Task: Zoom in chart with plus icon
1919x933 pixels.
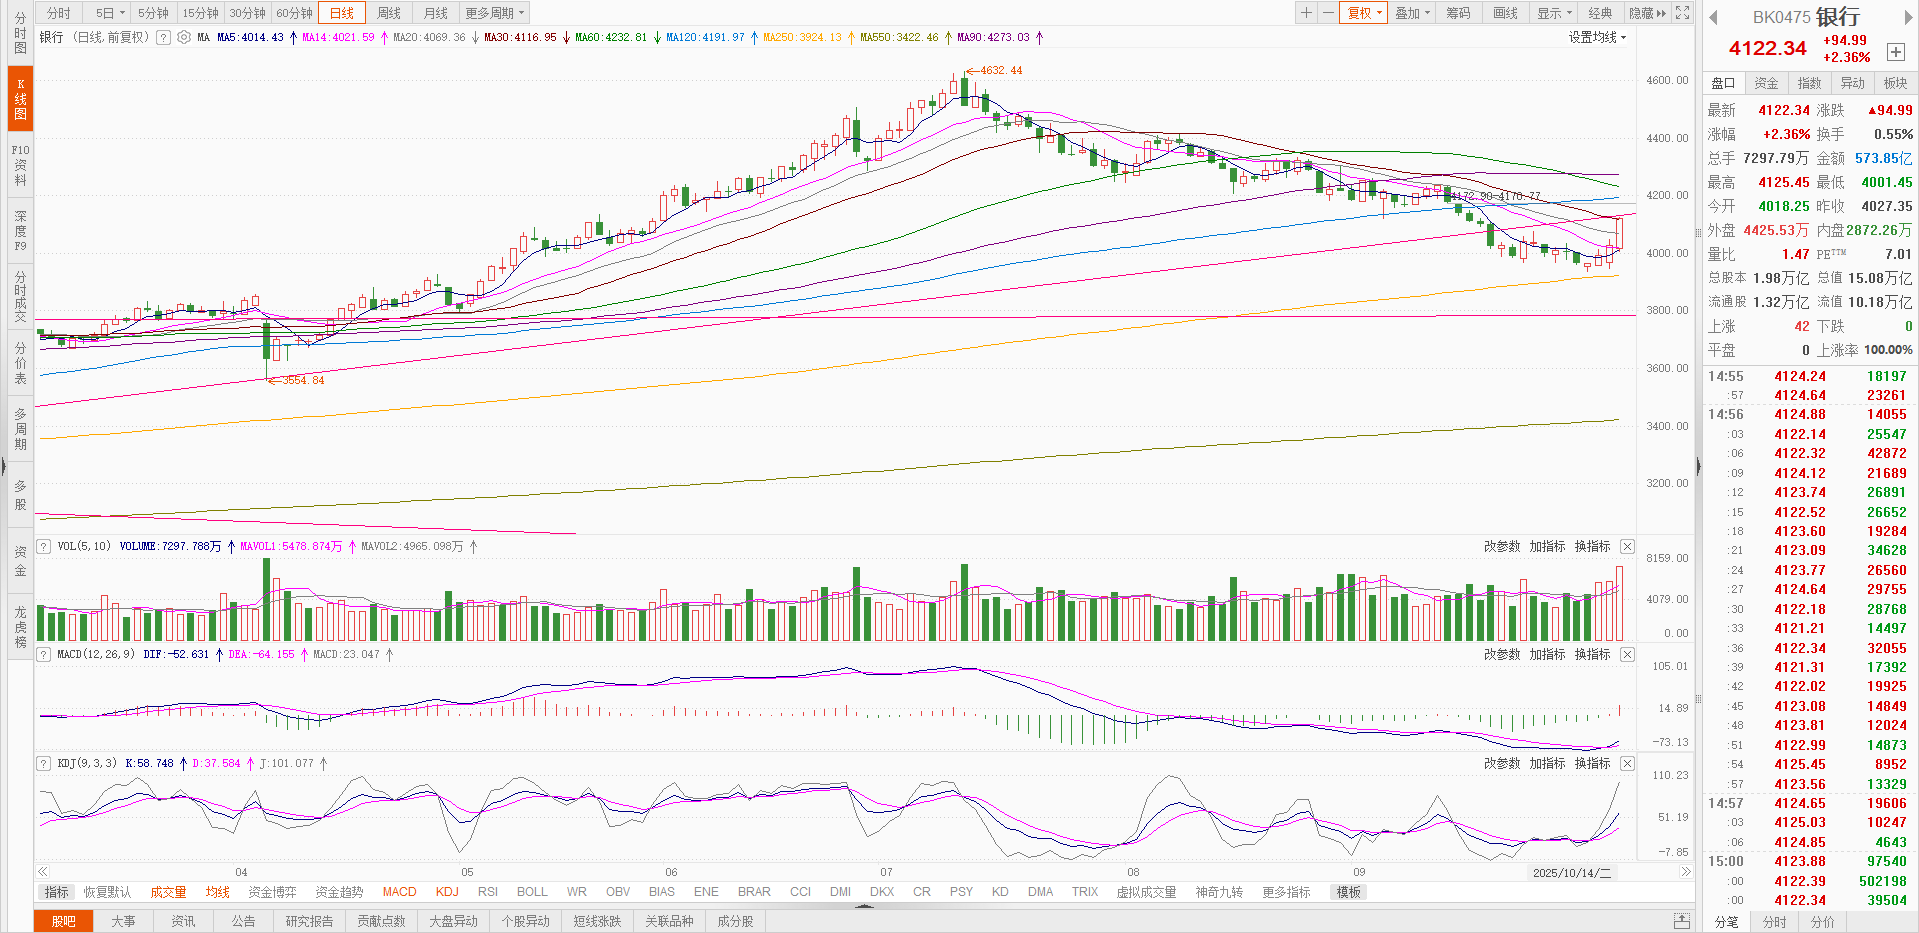Action: 1306,13
